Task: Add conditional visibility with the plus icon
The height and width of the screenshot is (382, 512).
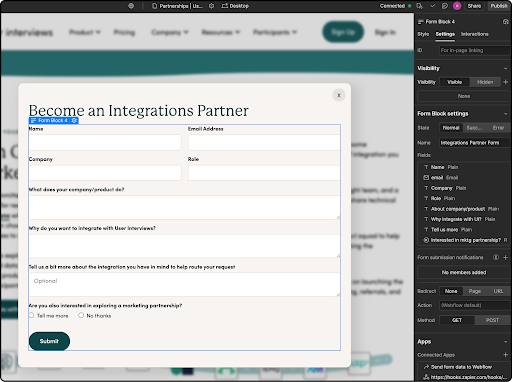Action: point(506,82)
